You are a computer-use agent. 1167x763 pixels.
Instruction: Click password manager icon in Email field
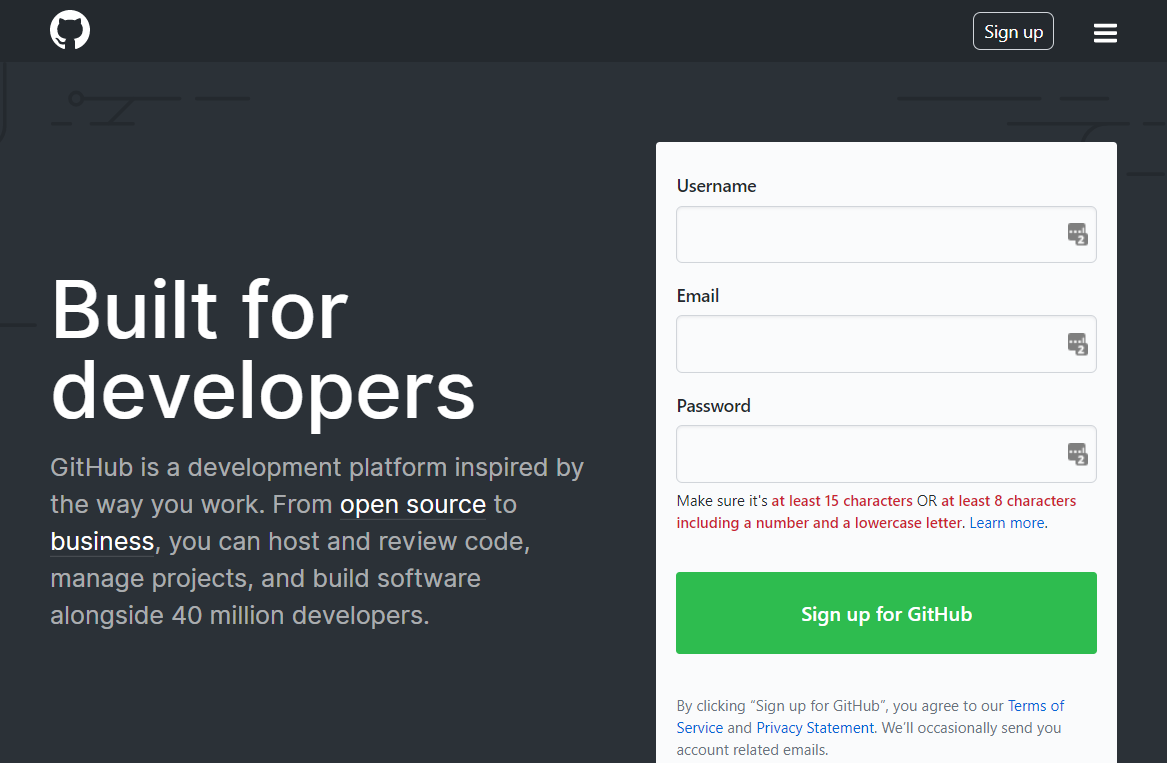coord(1078,344)
